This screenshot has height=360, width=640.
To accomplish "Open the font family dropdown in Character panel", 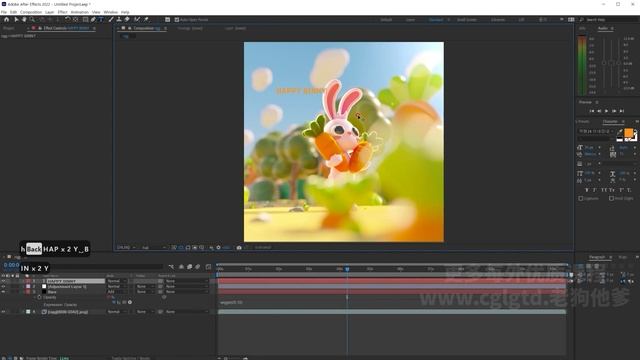I will [596, 131].
